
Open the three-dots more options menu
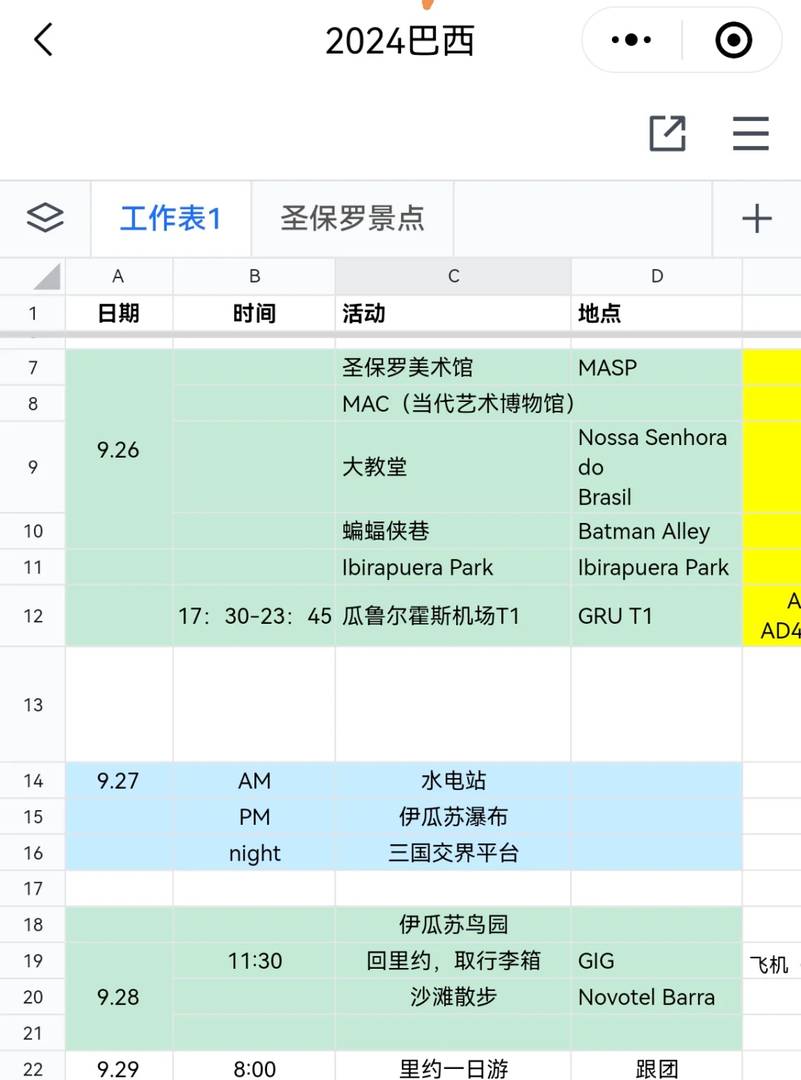pyautogui.click(x=631, y=41)
